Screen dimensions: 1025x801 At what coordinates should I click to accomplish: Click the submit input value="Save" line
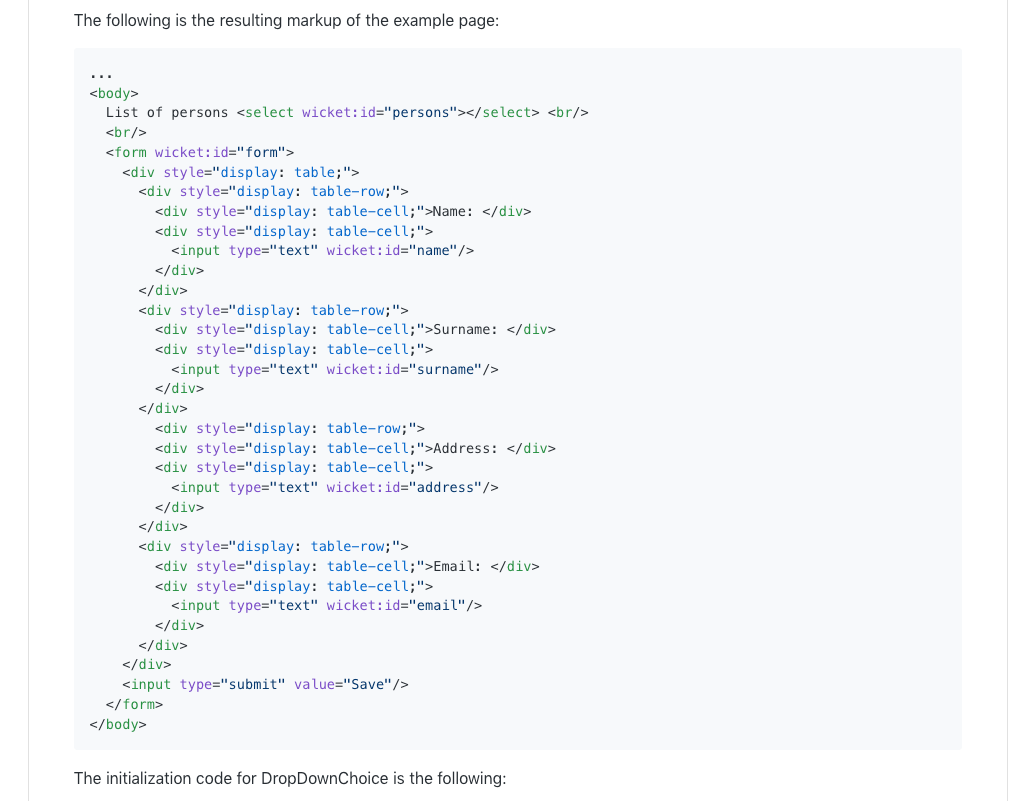pos(265,685)
